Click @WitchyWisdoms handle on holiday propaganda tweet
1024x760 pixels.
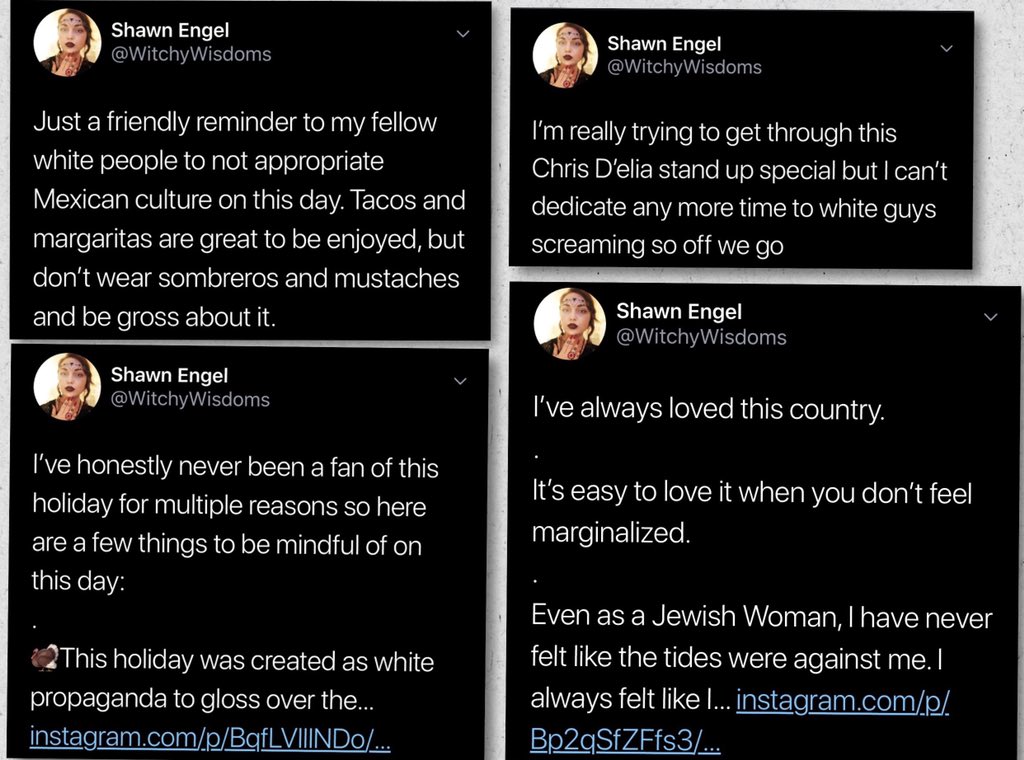tap(190, 399)
